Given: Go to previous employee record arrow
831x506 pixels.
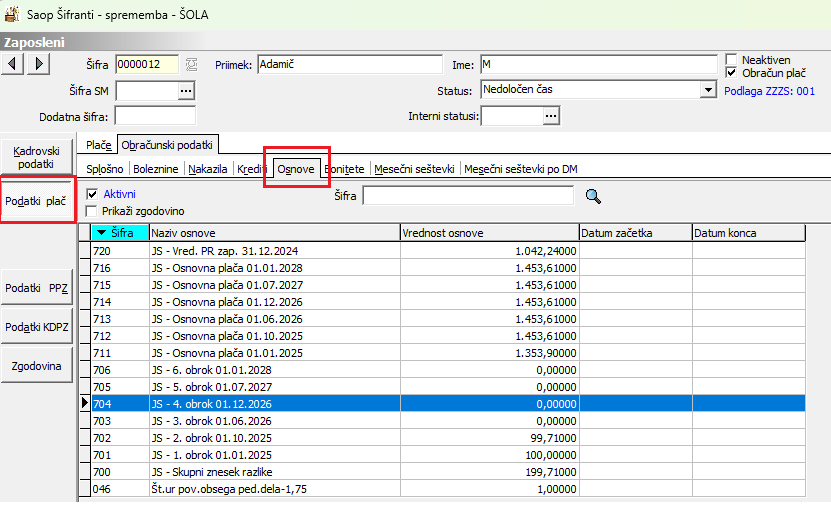Looking at the screenshot, I should (13, 64).
